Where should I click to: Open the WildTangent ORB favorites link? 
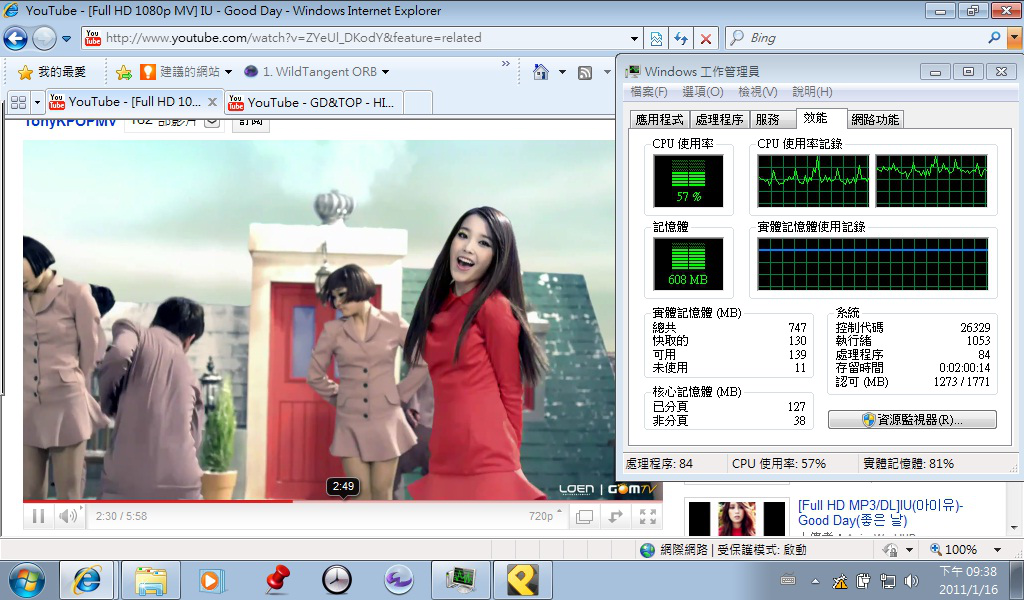point(316,72)
